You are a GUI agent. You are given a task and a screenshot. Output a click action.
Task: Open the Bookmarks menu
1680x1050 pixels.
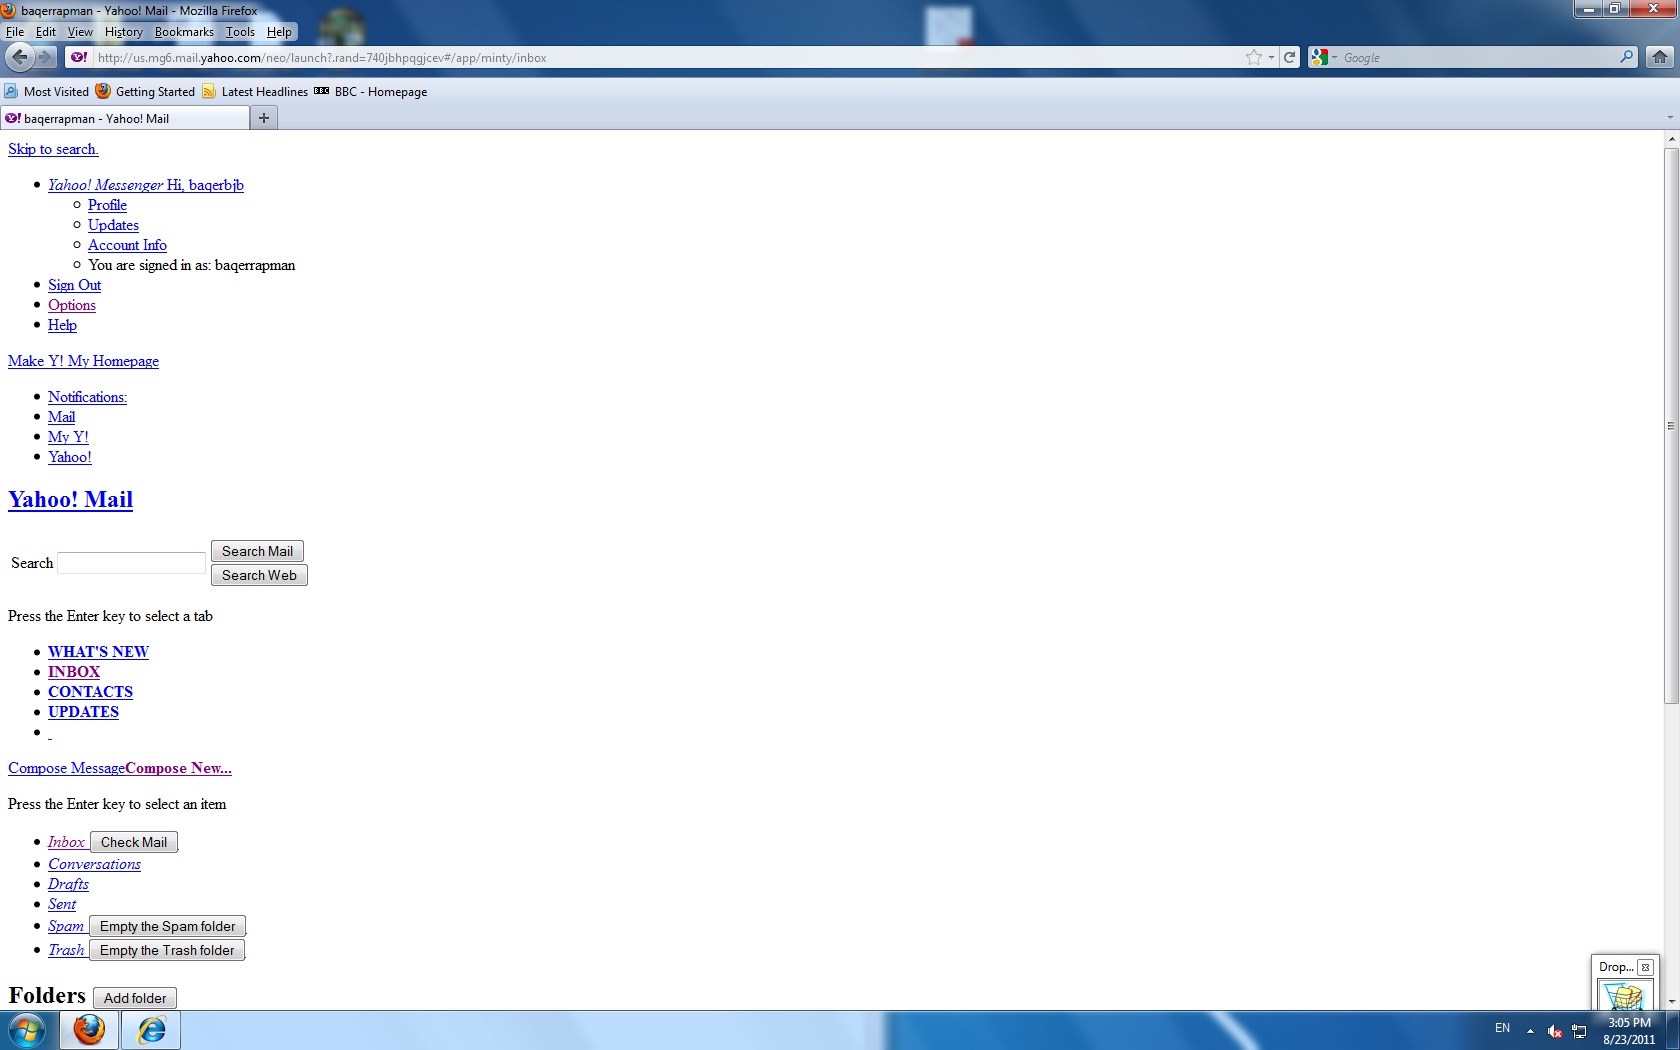[x=184, y=31]
